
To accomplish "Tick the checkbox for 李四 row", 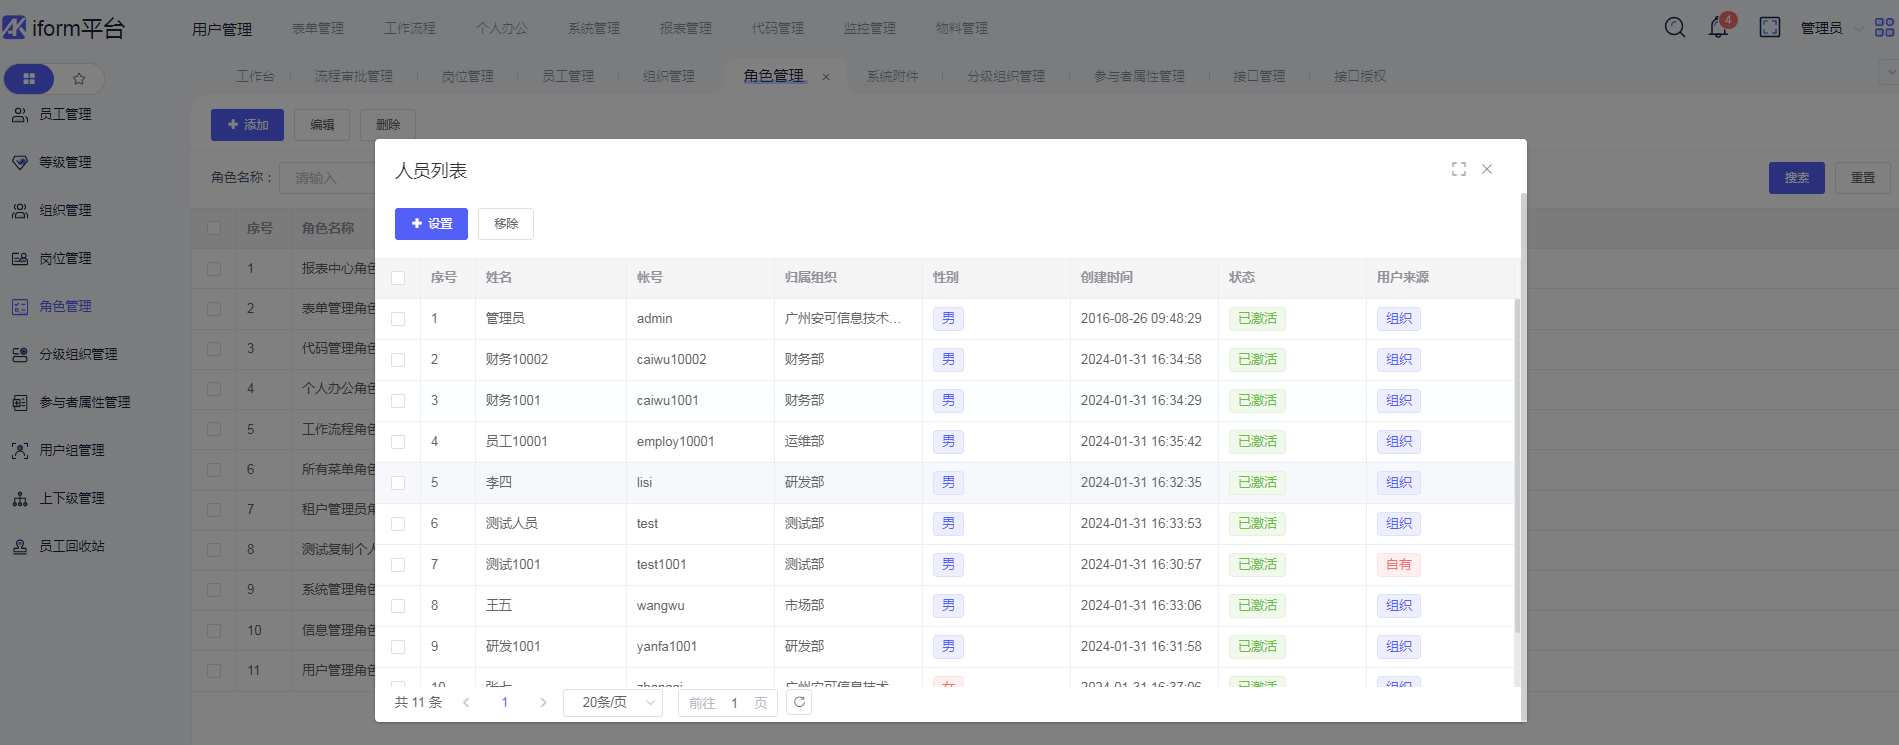I will tap(398, 483).
